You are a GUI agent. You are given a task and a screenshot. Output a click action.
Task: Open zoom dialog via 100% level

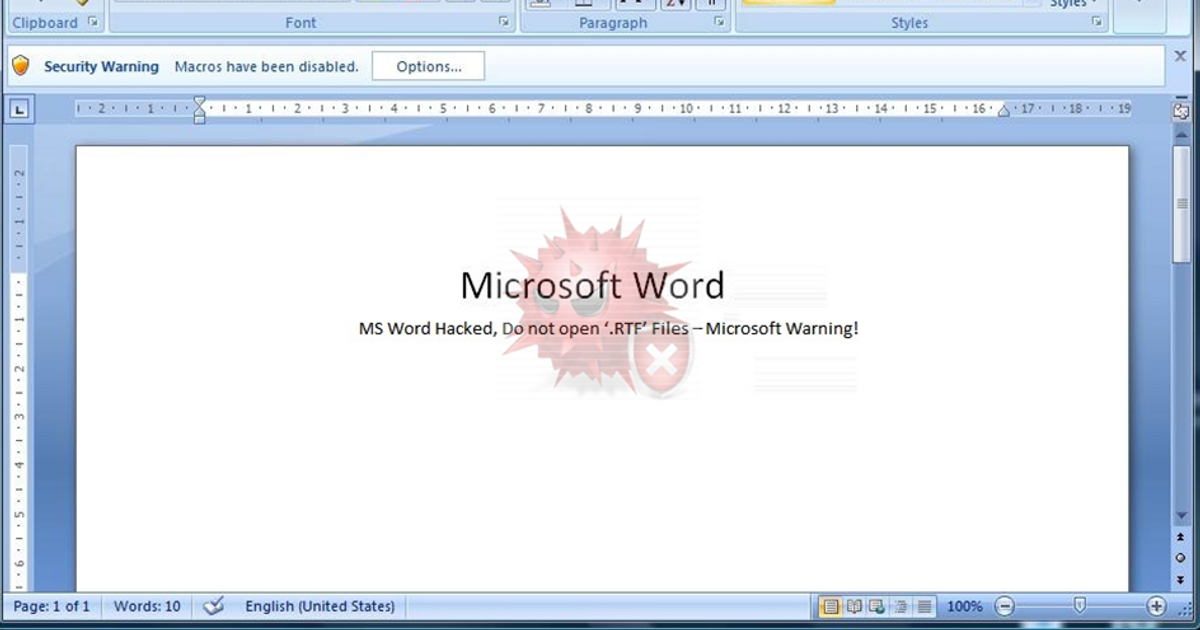tap(964, 606)
